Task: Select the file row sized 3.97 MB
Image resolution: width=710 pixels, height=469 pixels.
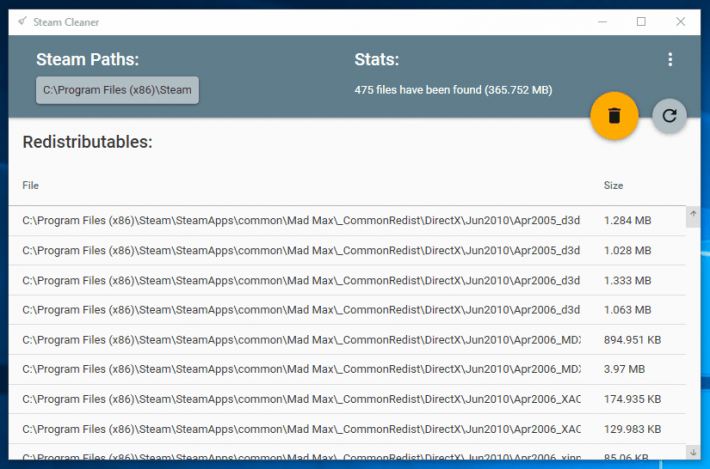Action: coord(347,369)
